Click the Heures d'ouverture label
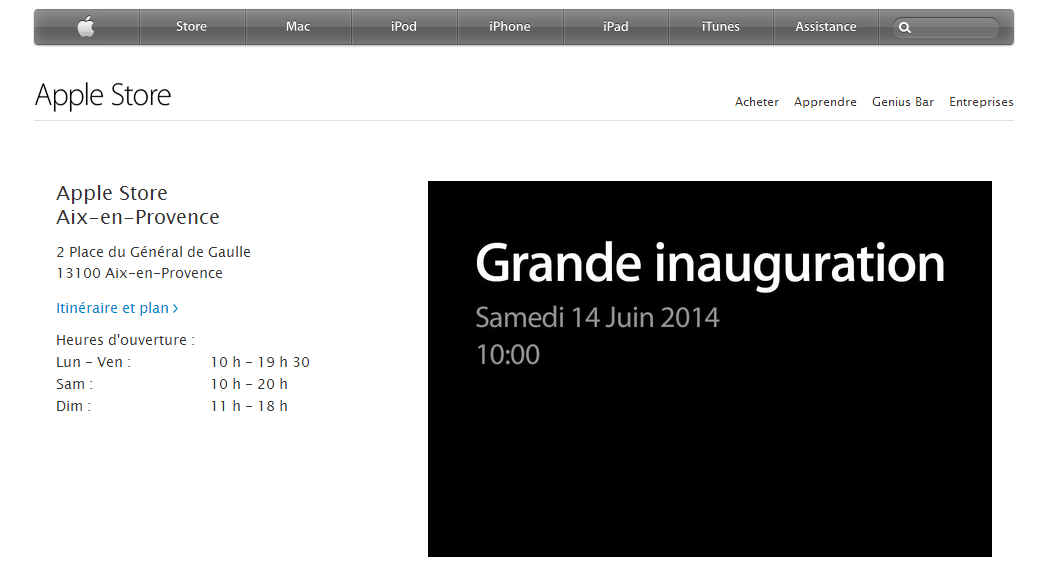The width and height of the screenshot is (1047, 580). 125,340
